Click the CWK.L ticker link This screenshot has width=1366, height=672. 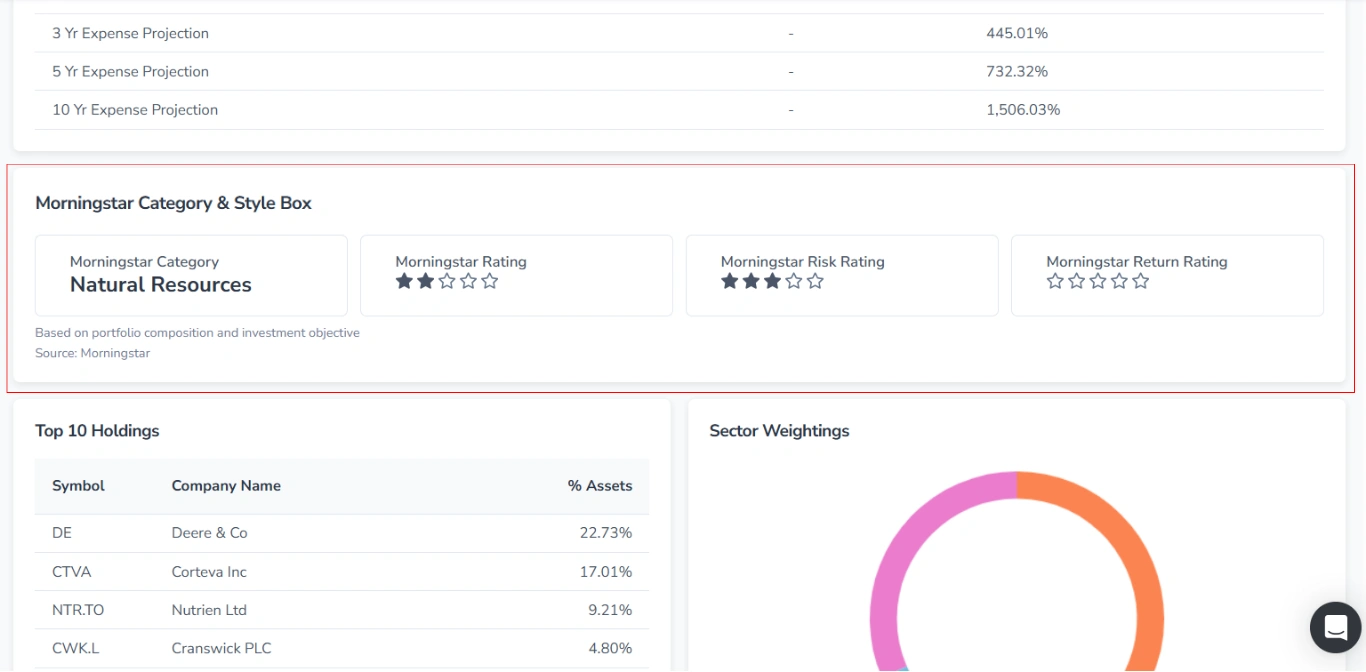[x=74, y=648]
